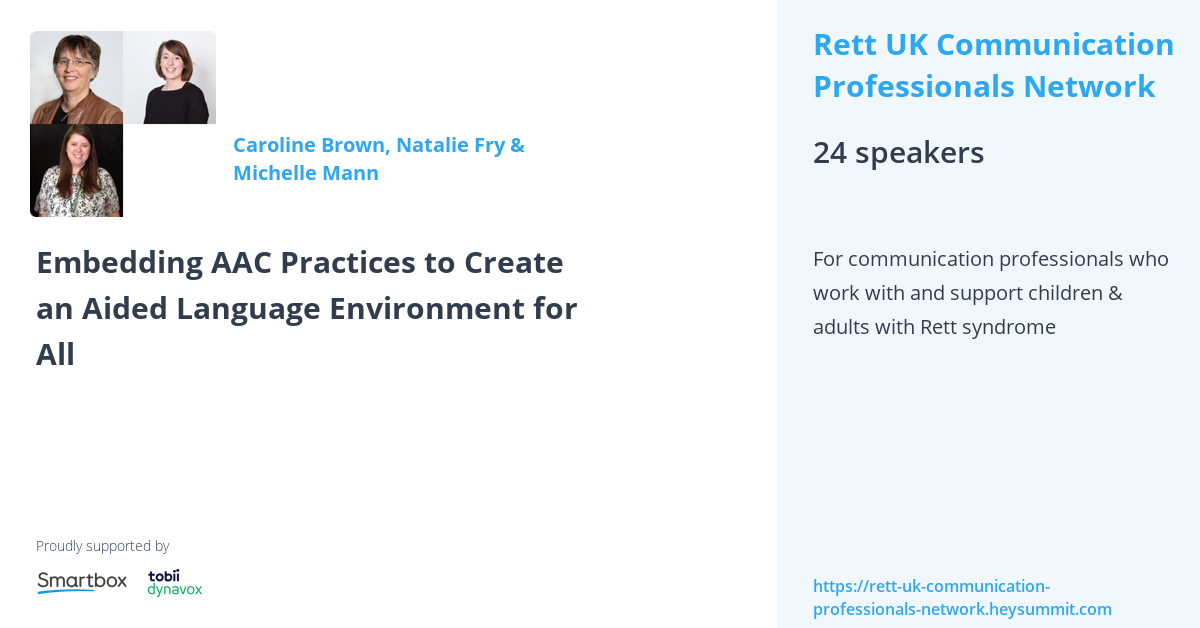
Task: Click the Tobii Dynavox sponsor logo
Action: click(x=175, y=583)
